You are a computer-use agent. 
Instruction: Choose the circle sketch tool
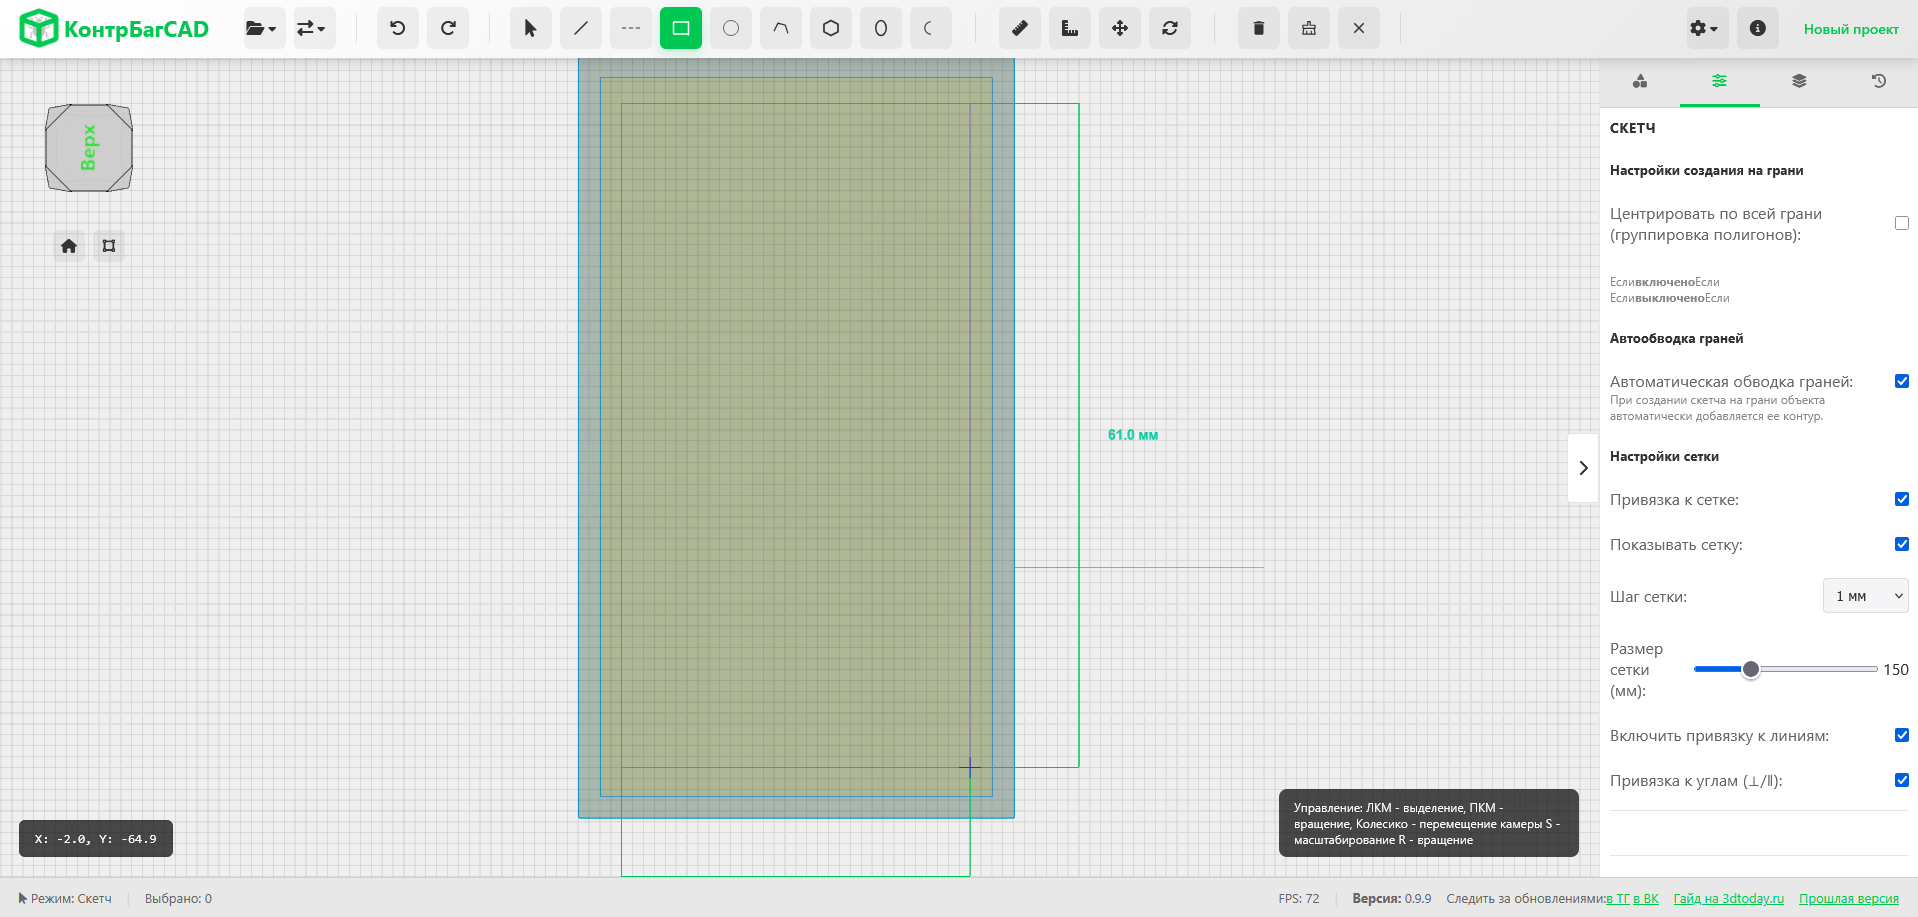(x=731, y=29)
